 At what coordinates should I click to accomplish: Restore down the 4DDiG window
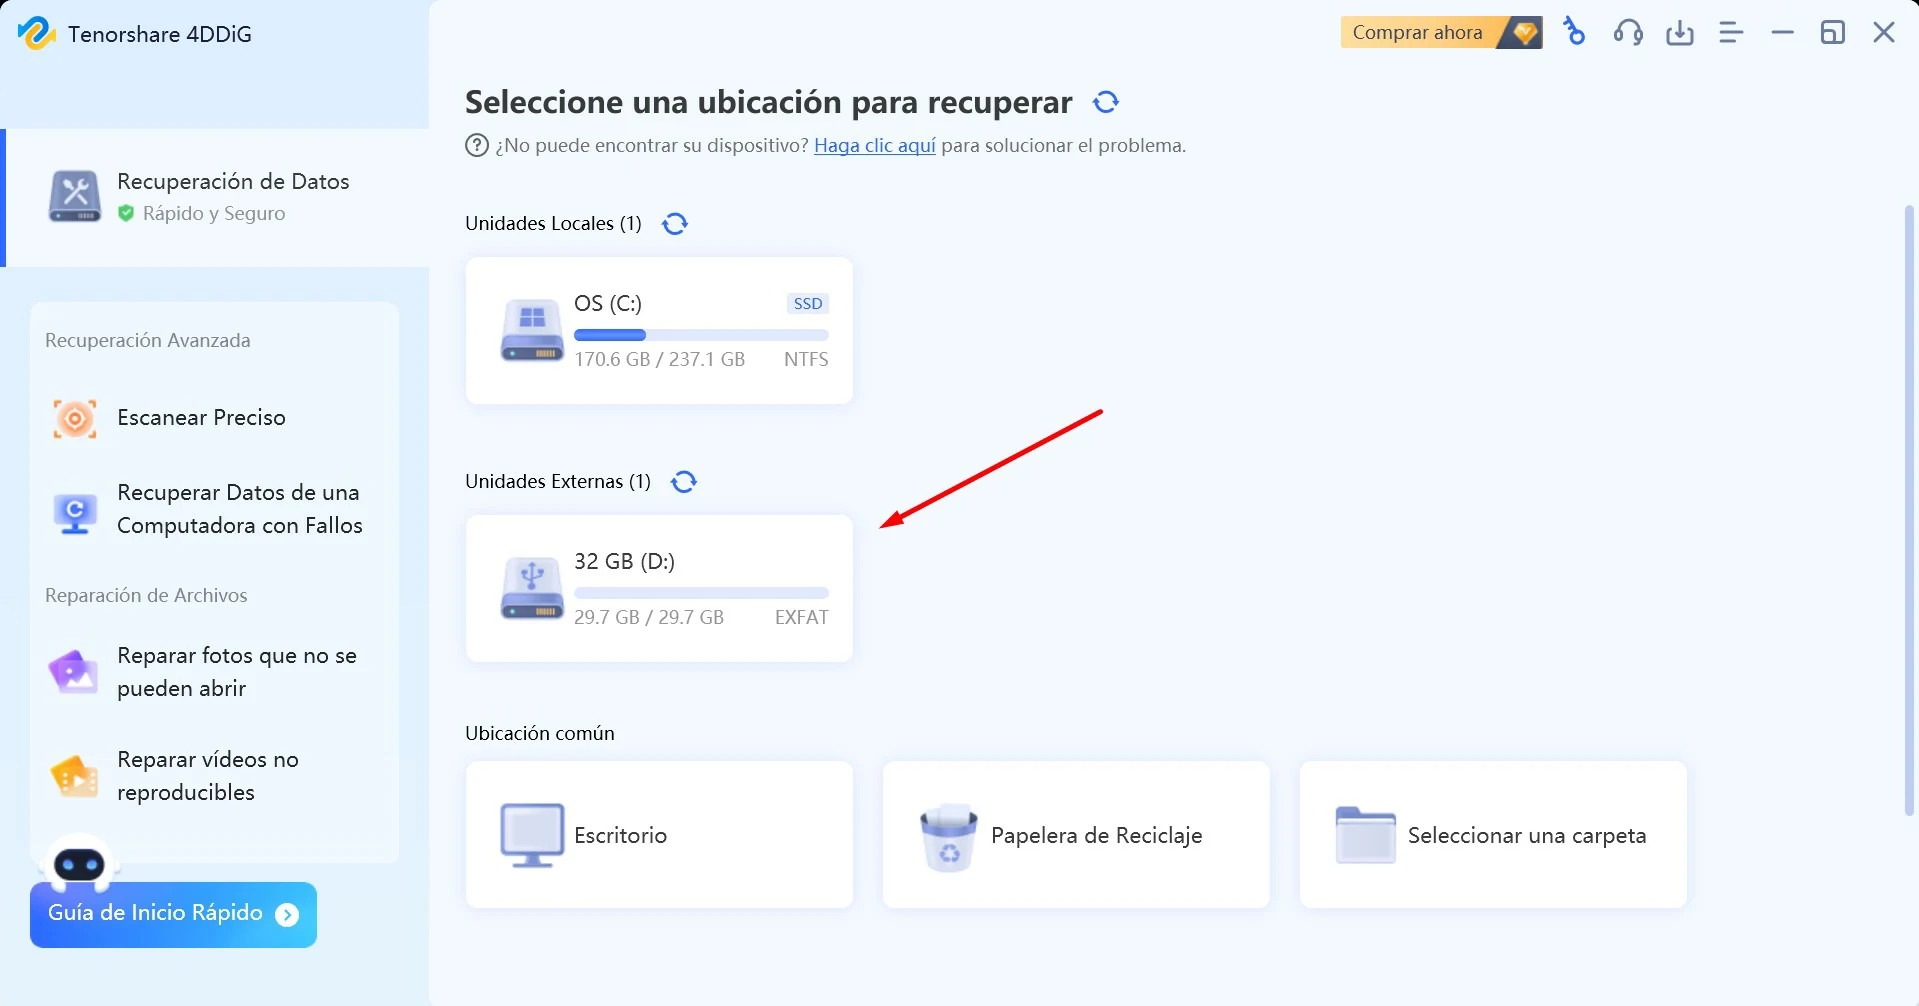click(x=1832, y=33)
